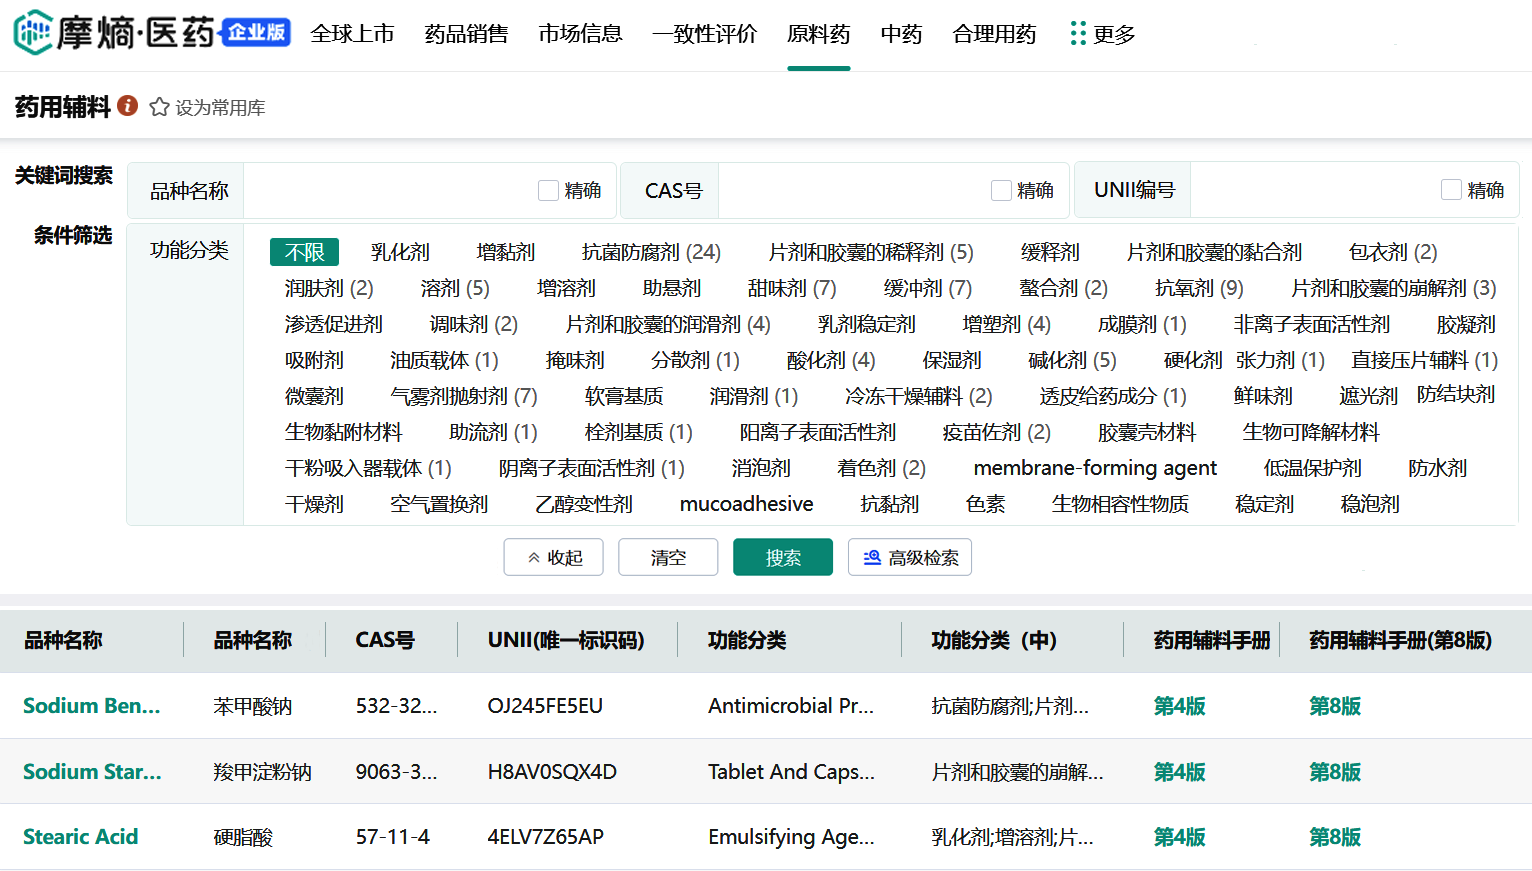This screenshot has height=871, width=1532.
Task: Check the 精确 box for UNII编号
Action: pos(1451,190)
